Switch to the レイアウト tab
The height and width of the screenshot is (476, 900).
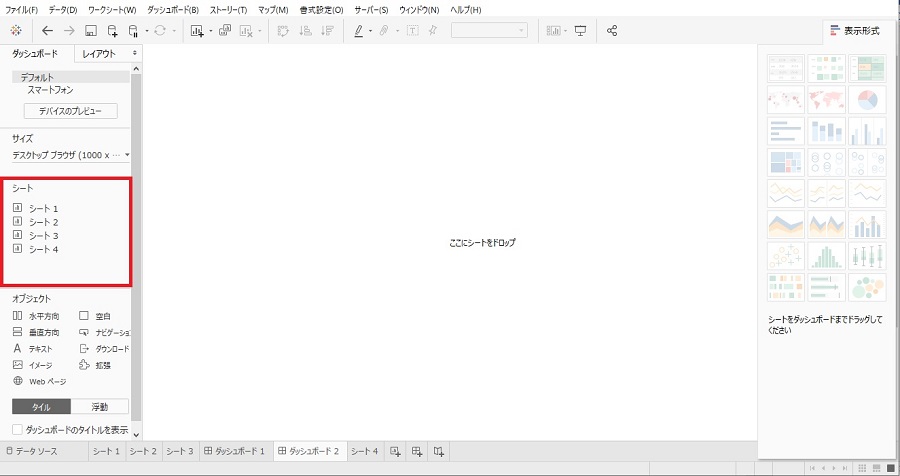(99, 54)
